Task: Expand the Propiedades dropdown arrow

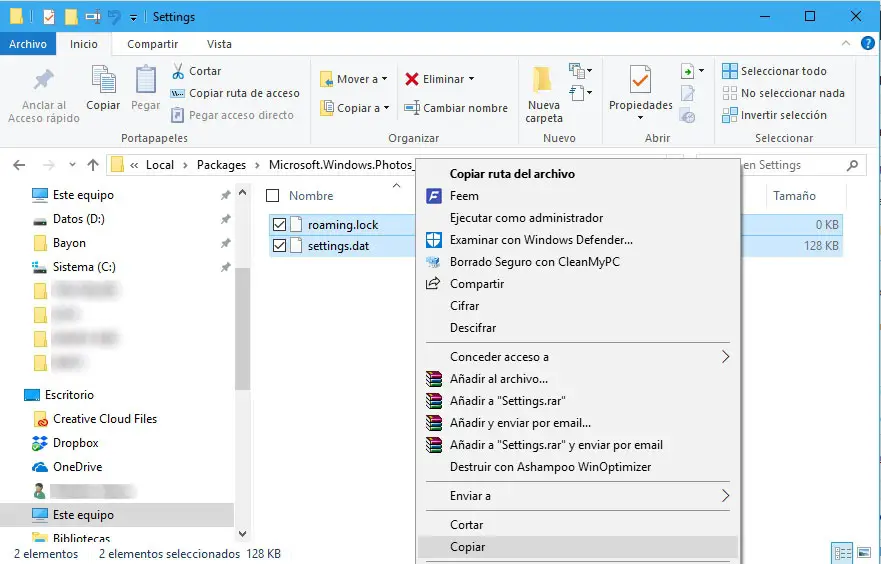Action: coord(641,117)
